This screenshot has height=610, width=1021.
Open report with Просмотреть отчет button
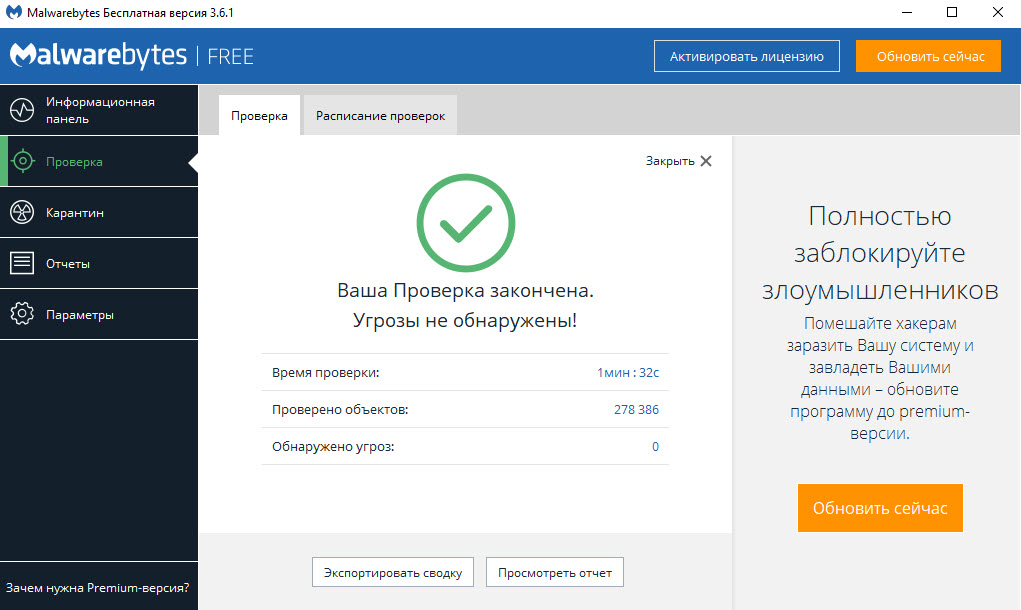(x=554, y=573)
